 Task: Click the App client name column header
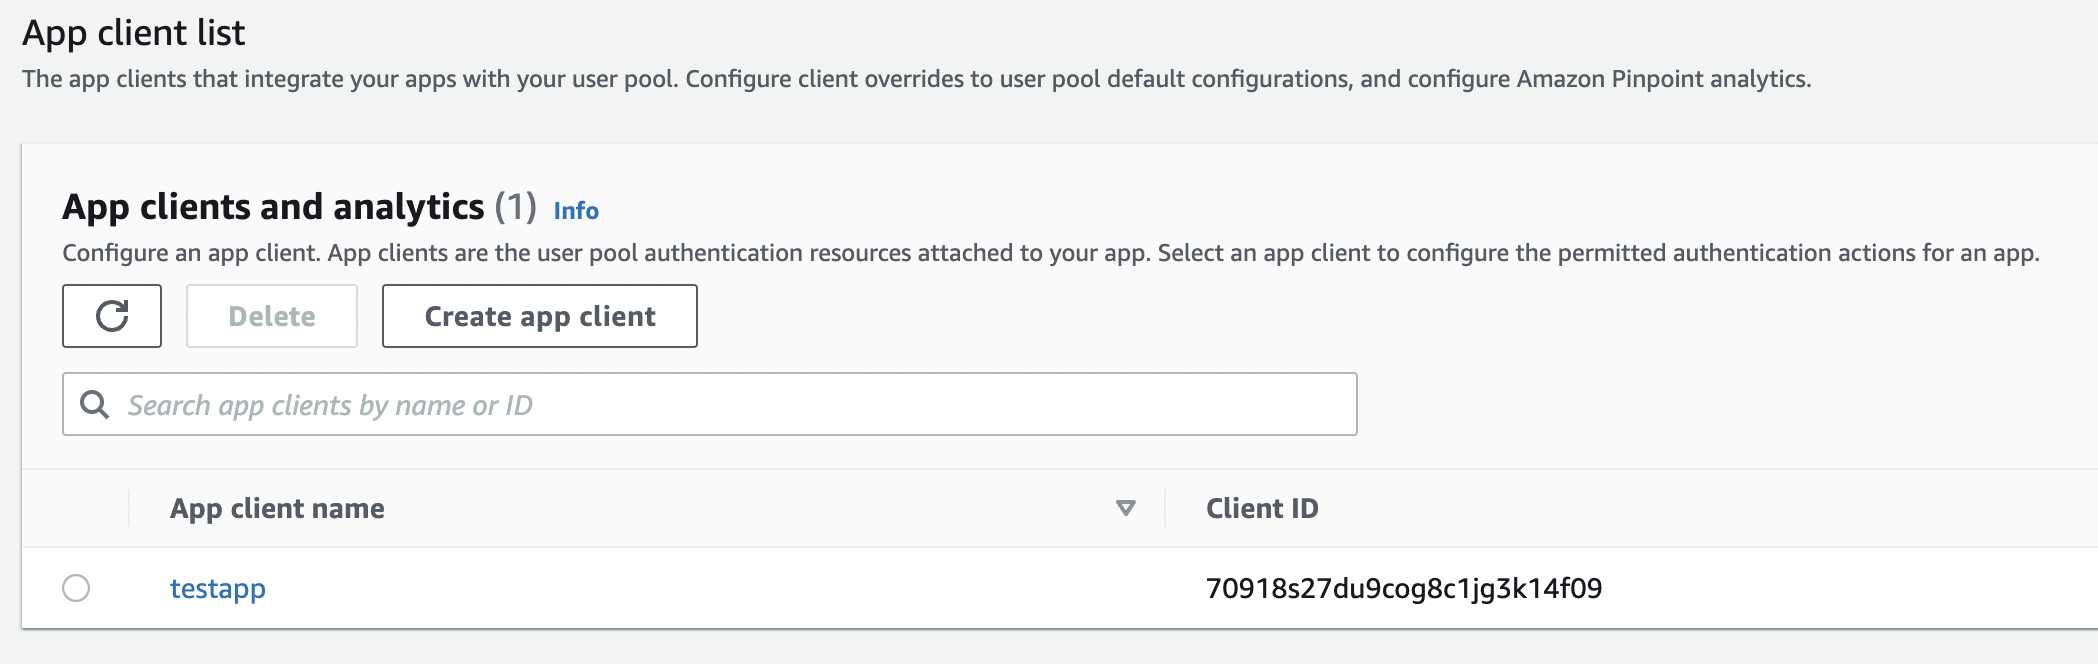277,508
